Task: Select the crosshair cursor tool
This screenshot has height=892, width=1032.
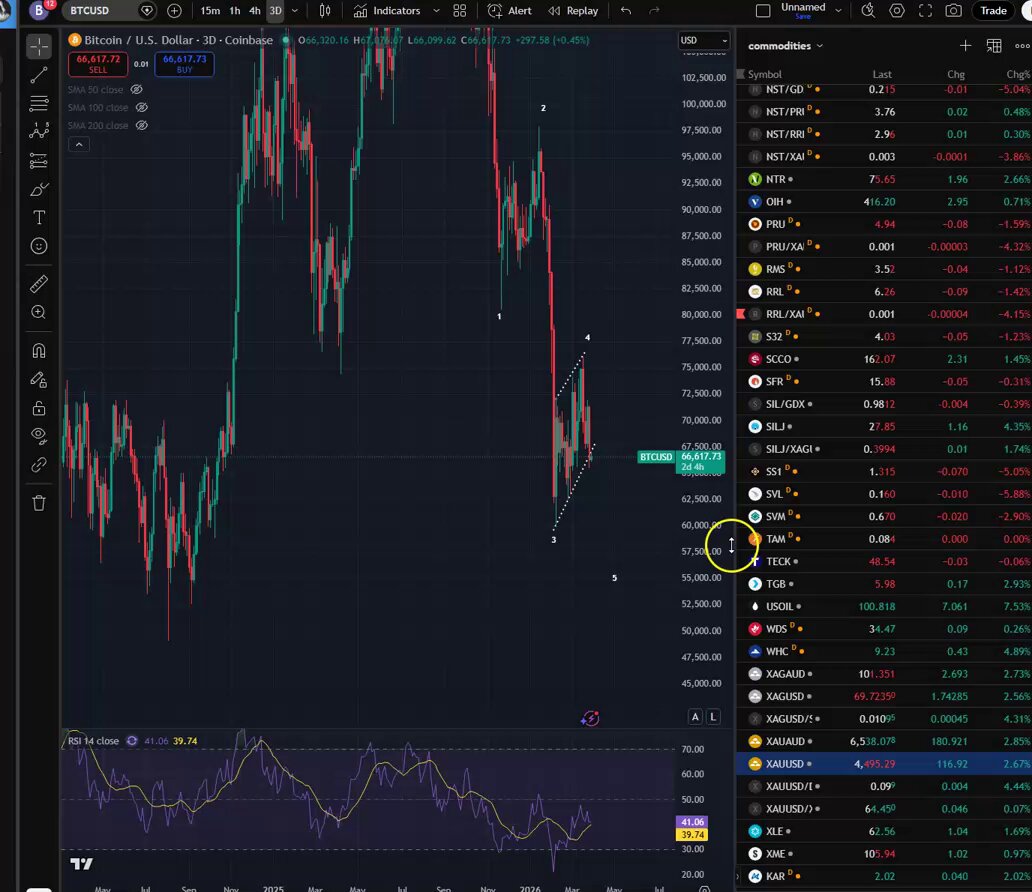Action: pyautogui.click(x=39, y=46)
